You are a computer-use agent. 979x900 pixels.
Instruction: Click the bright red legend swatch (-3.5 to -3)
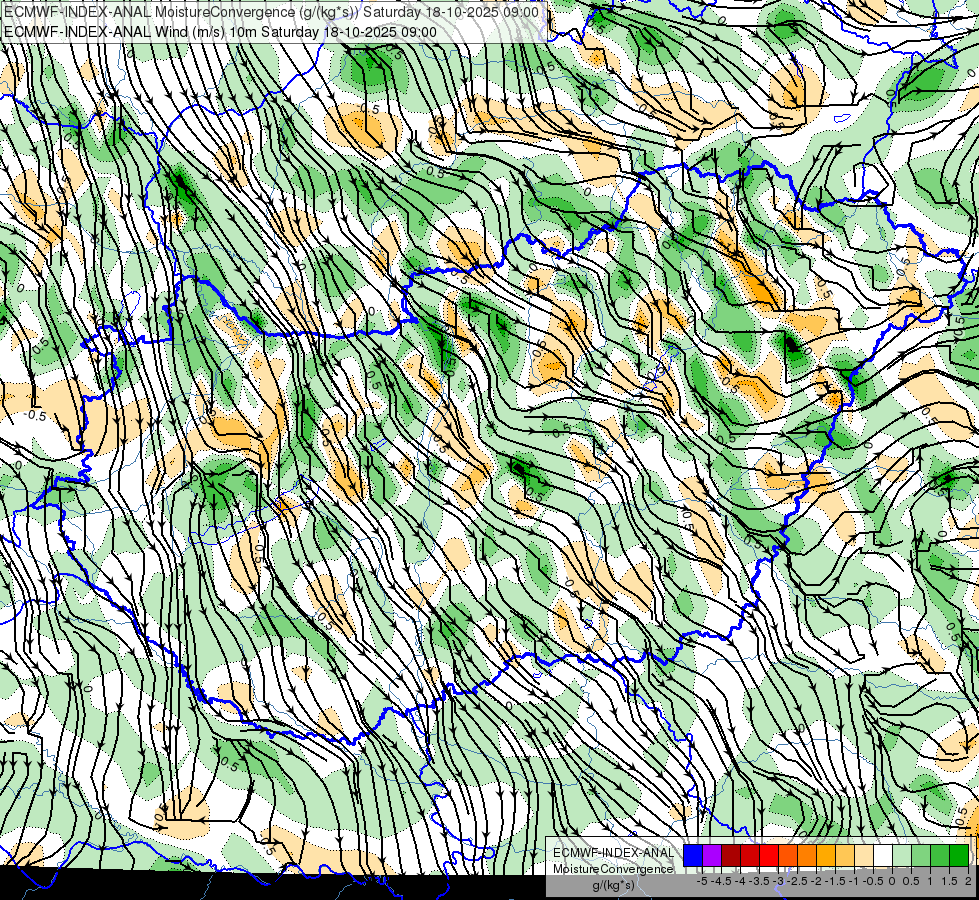click(769, 856)
